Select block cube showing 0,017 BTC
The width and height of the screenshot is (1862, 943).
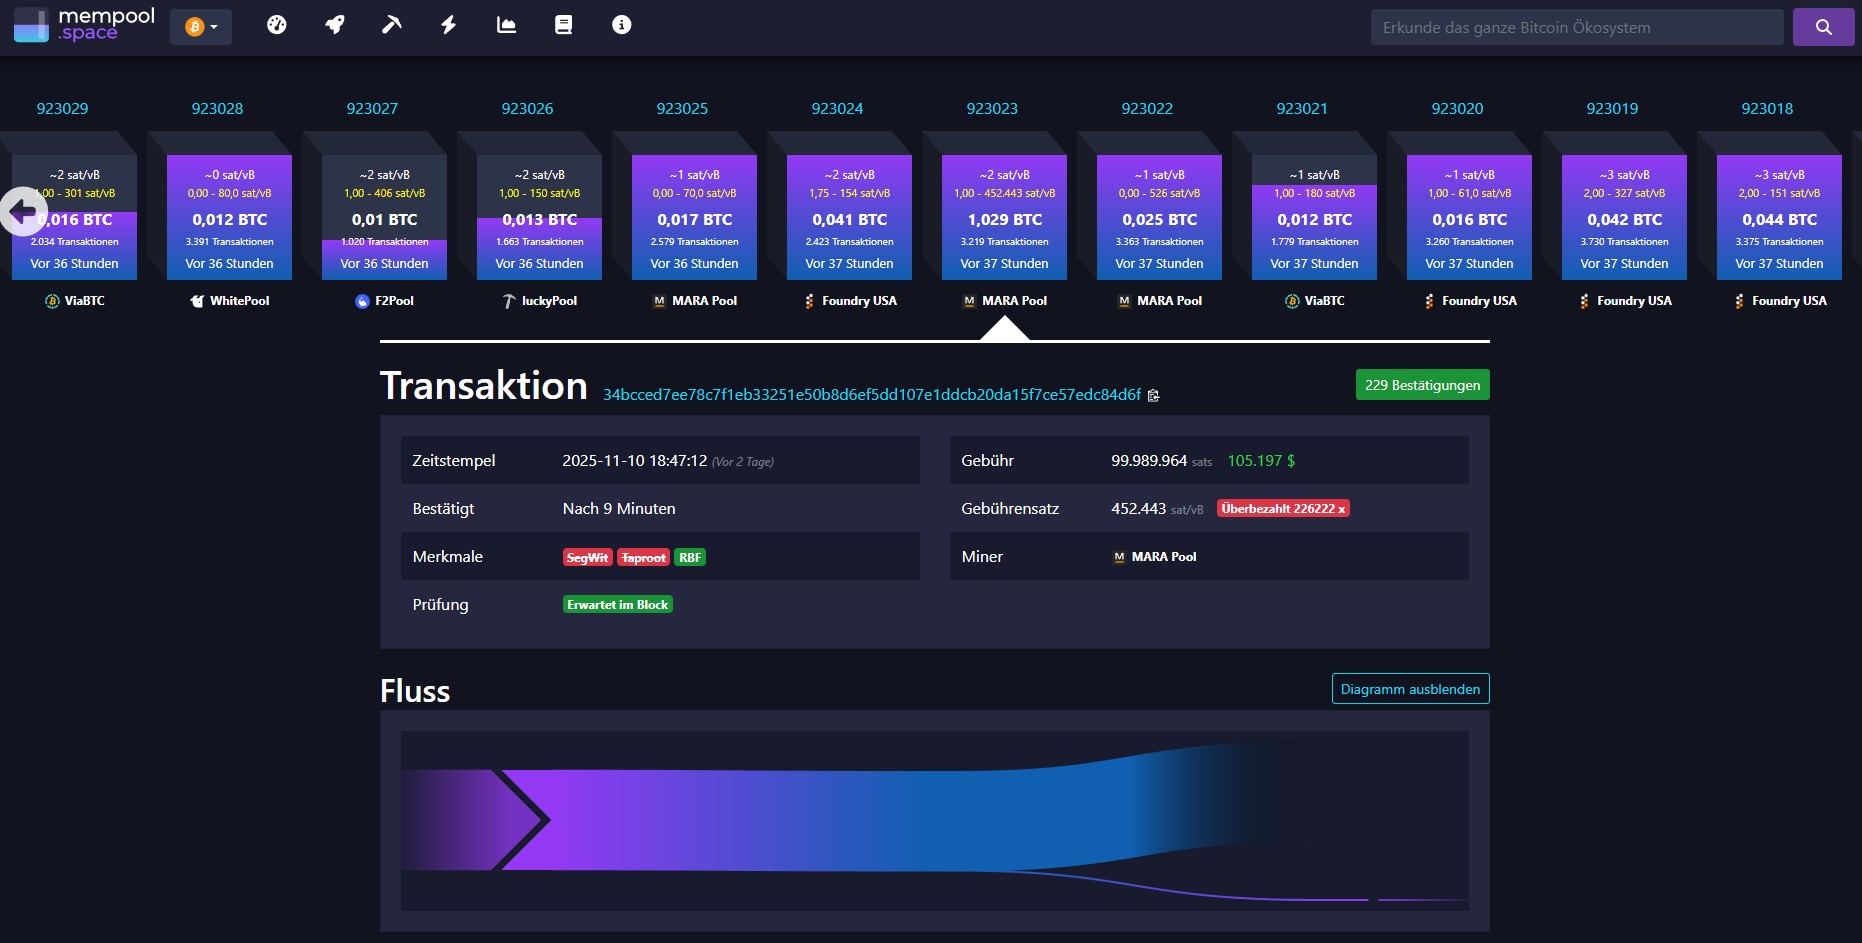[x=694, y=217]
